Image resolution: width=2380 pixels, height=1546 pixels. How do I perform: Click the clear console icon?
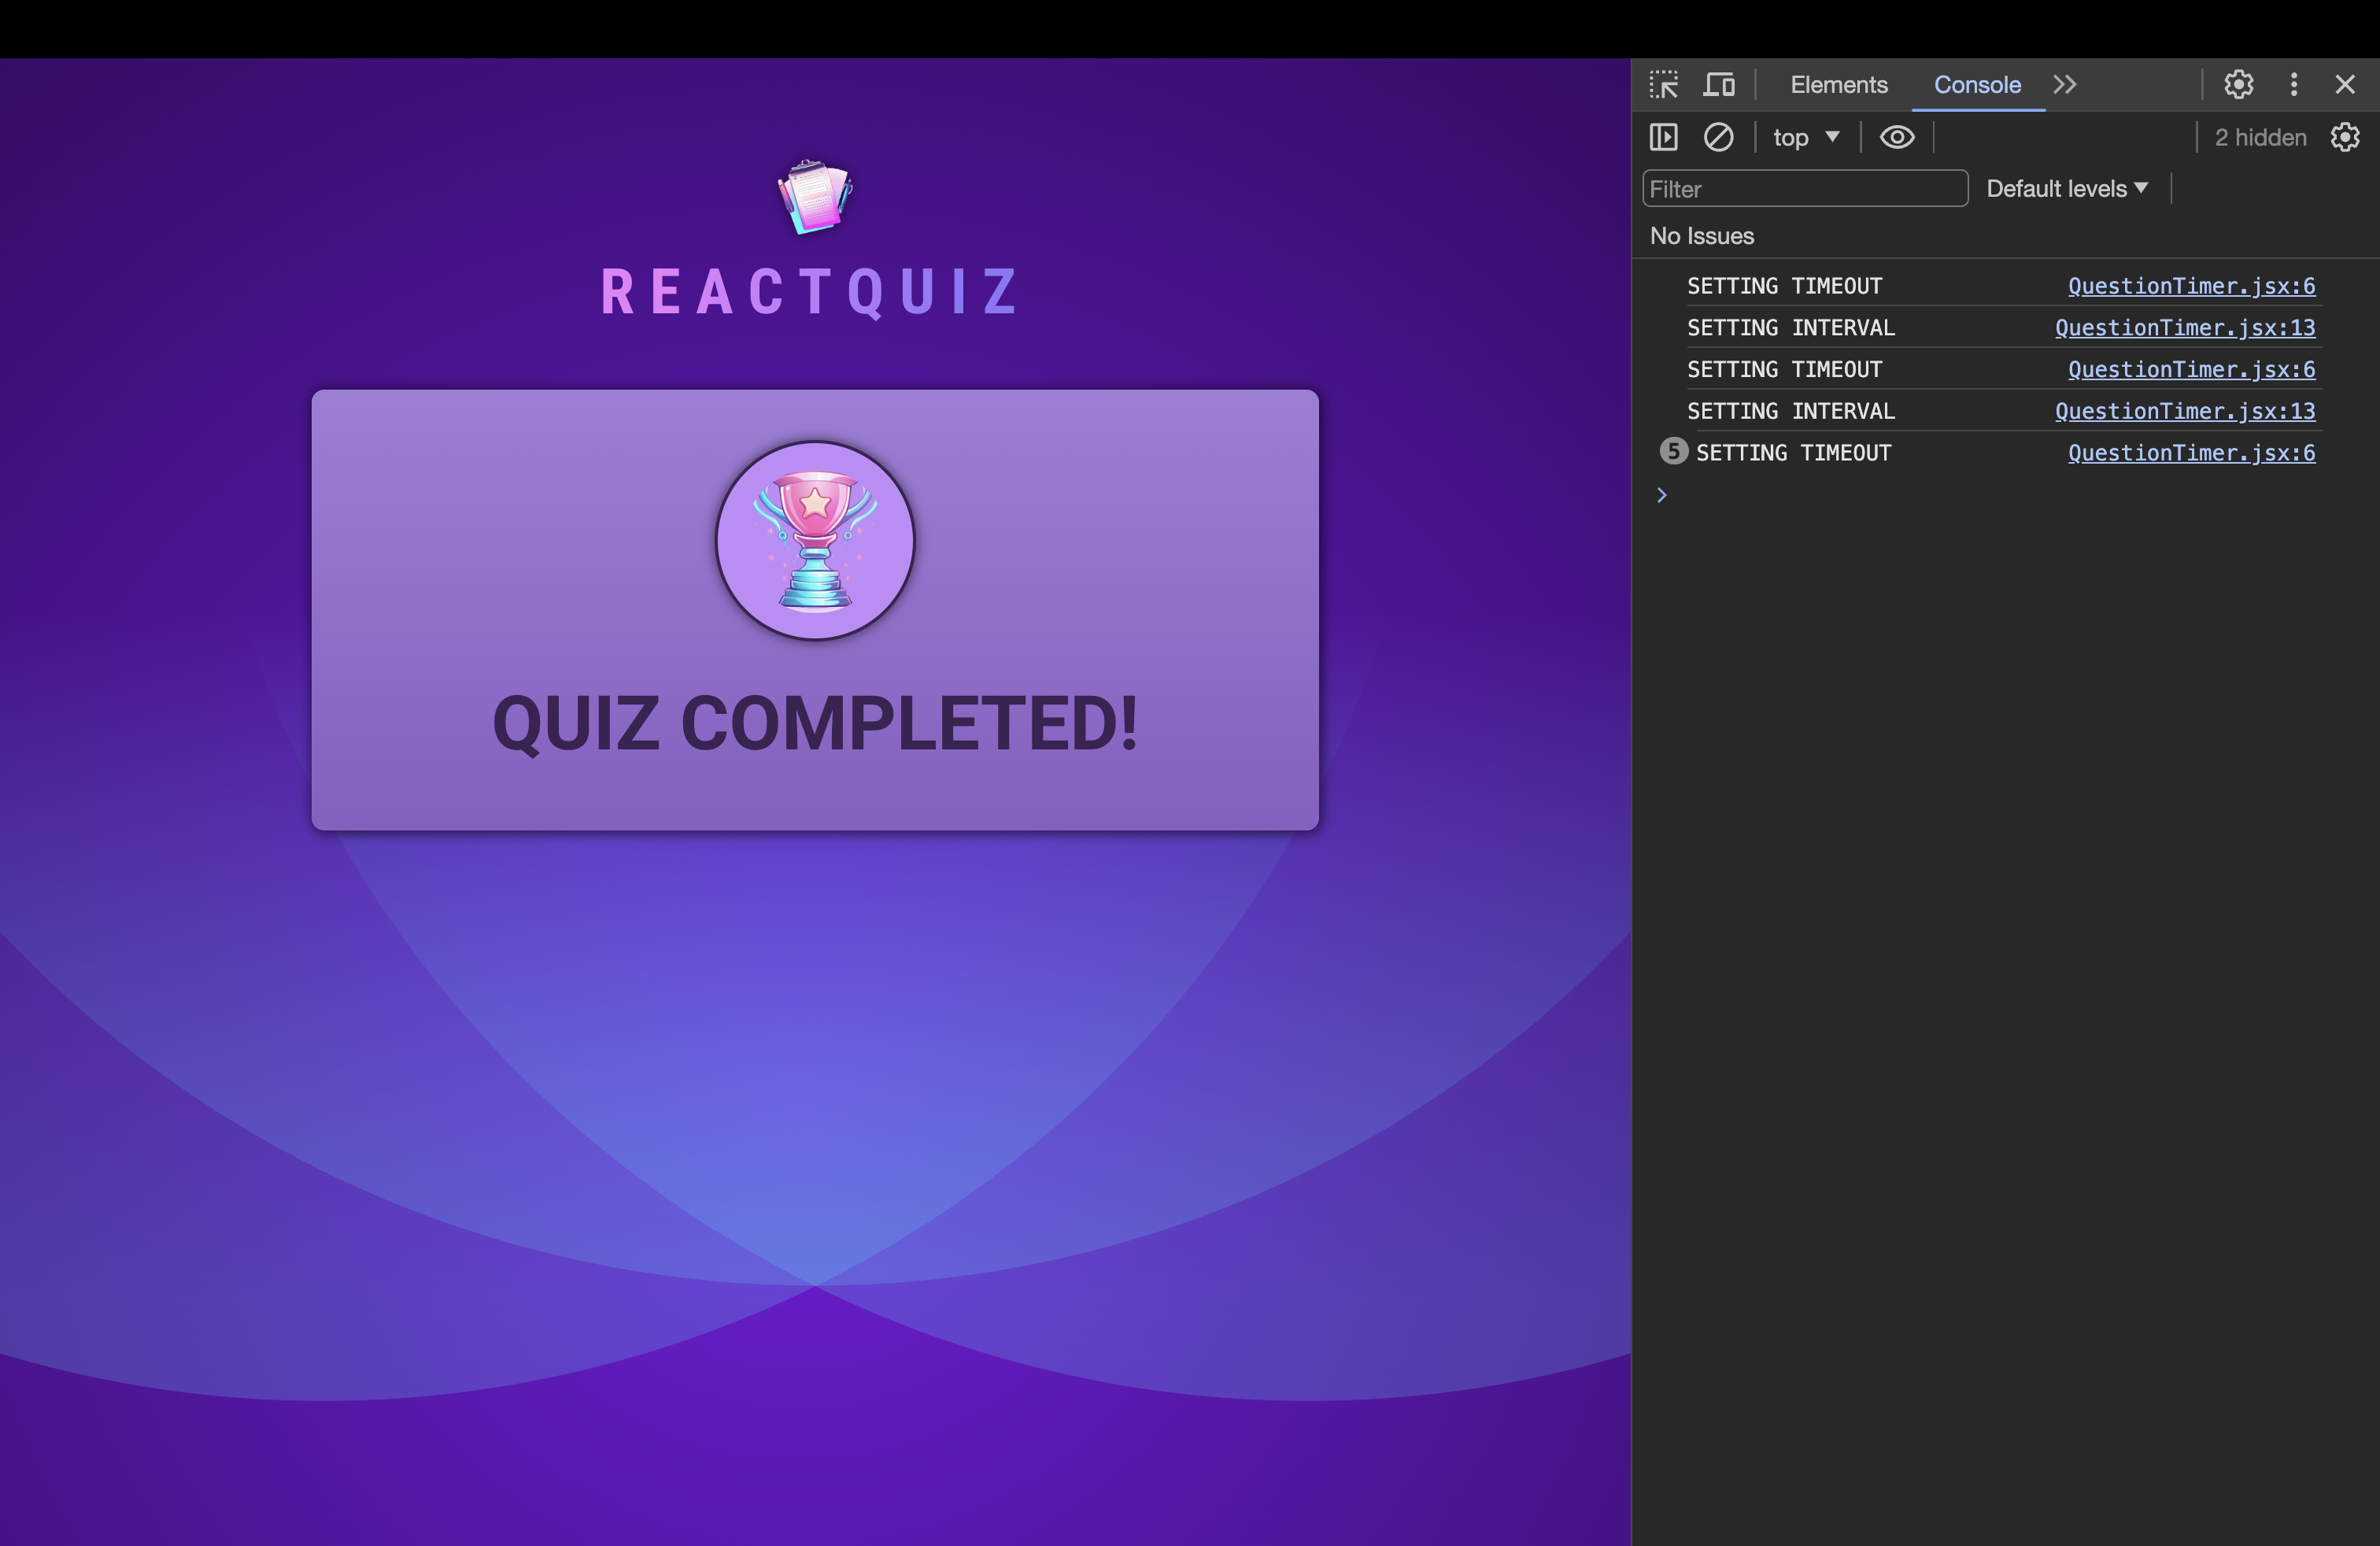coord(1718,137)
